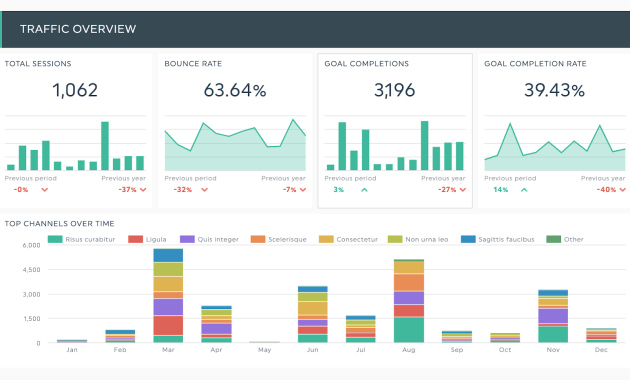Click the February stacked bar

120,336
